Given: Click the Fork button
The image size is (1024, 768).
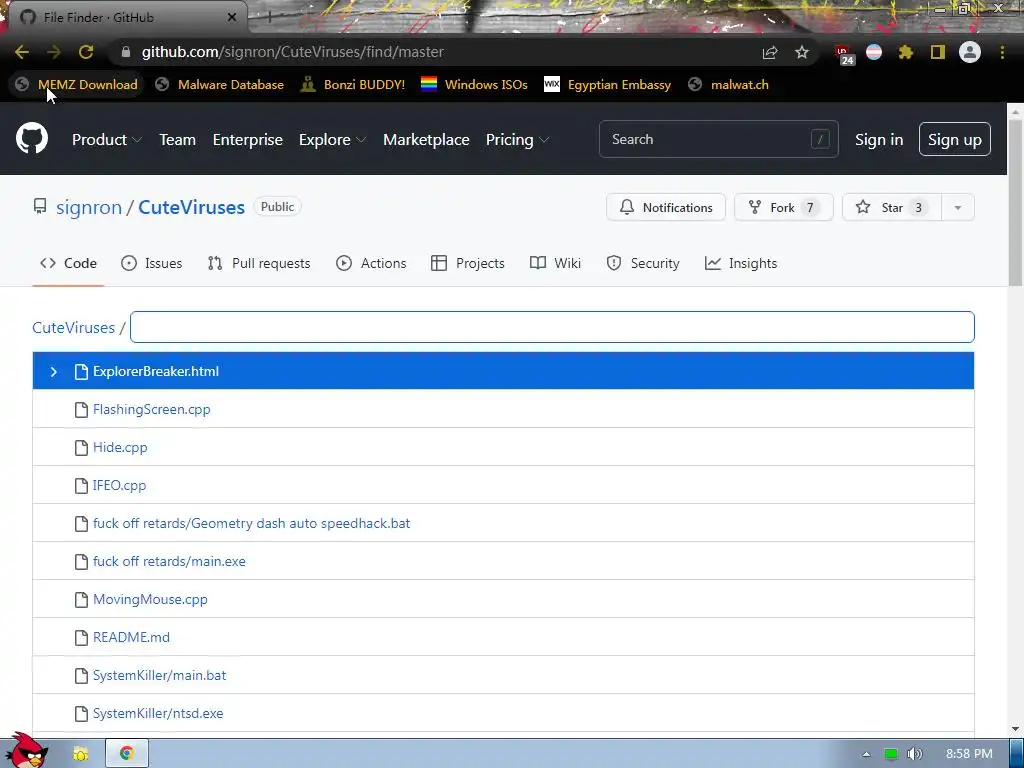Looking at the screenshot, I should [784, 208].
